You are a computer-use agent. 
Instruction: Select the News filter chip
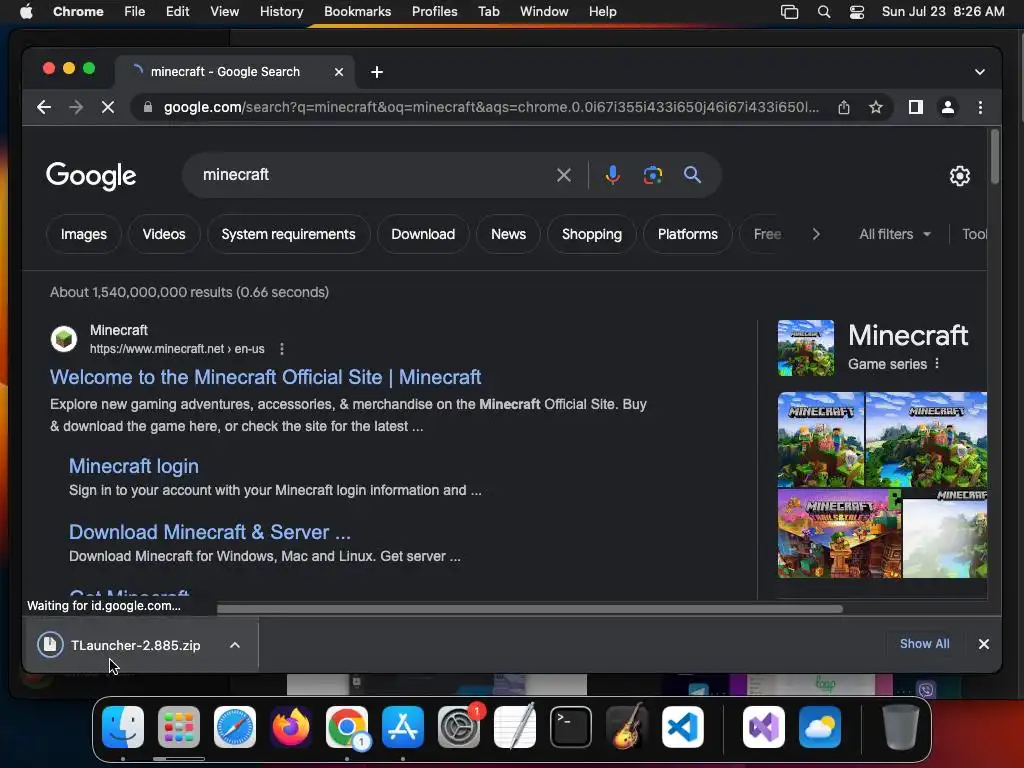pos(508,234)
